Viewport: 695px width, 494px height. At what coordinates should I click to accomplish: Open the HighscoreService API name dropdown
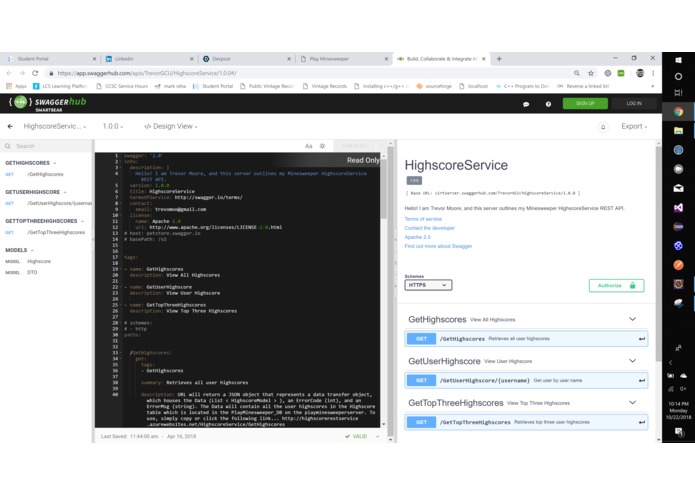pyautogui.click(x=55, y=126)
